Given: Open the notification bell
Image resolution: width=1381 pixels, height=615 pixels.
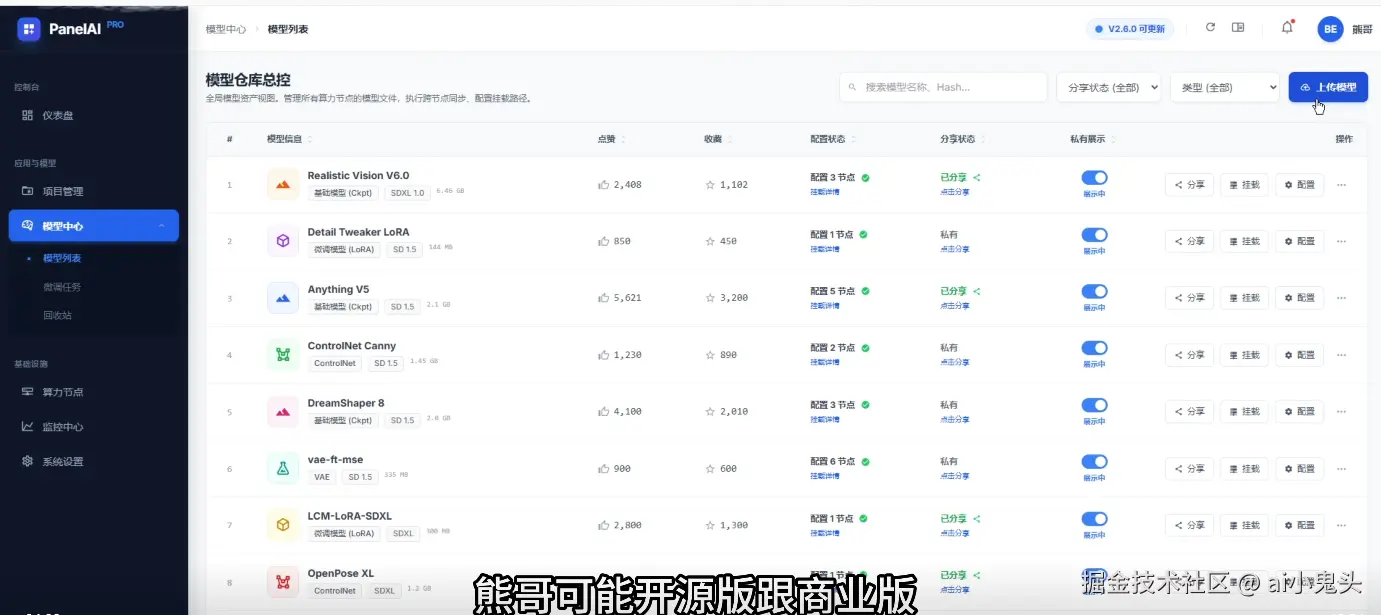Looking at the screenshot, I should 1287,28.
